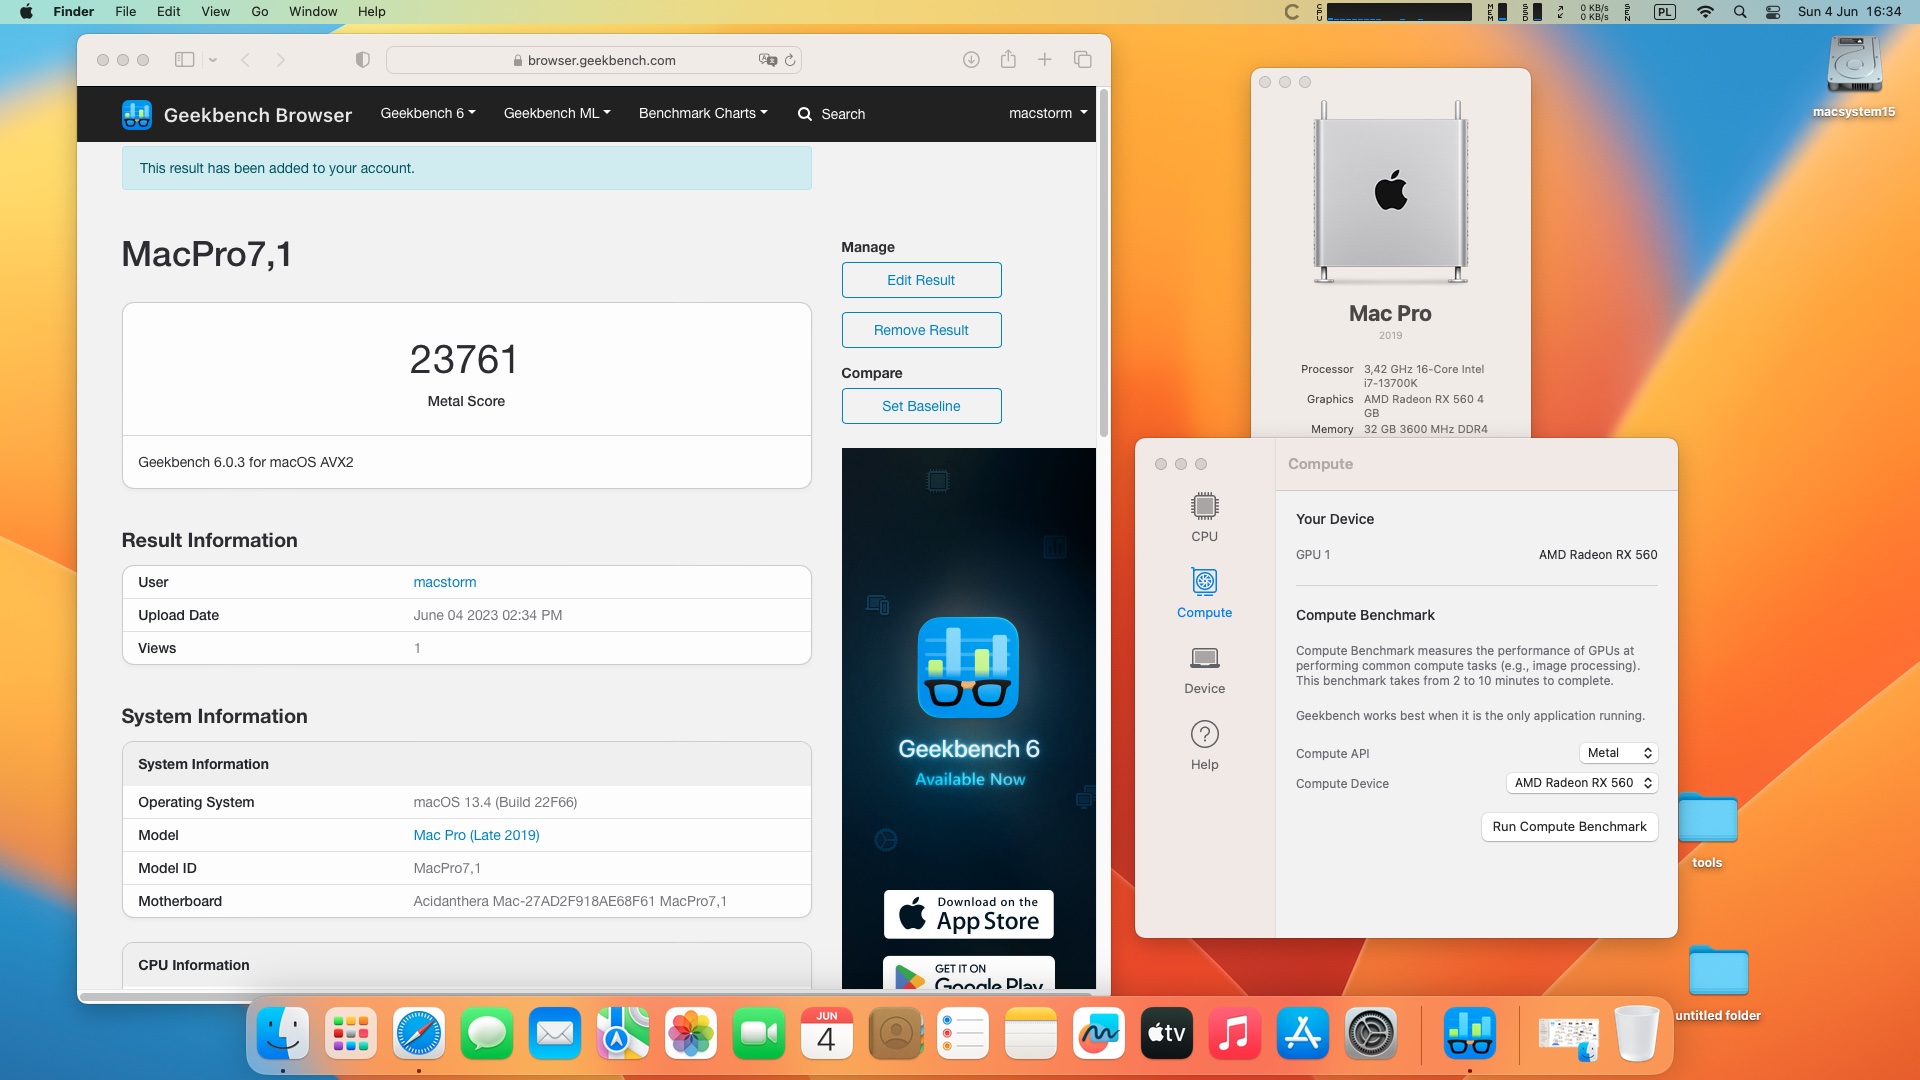Image resolution: width=1920 pixels, height=1080 pixels.
Task: Click Safari share icon
Action: coord(1008,60)
